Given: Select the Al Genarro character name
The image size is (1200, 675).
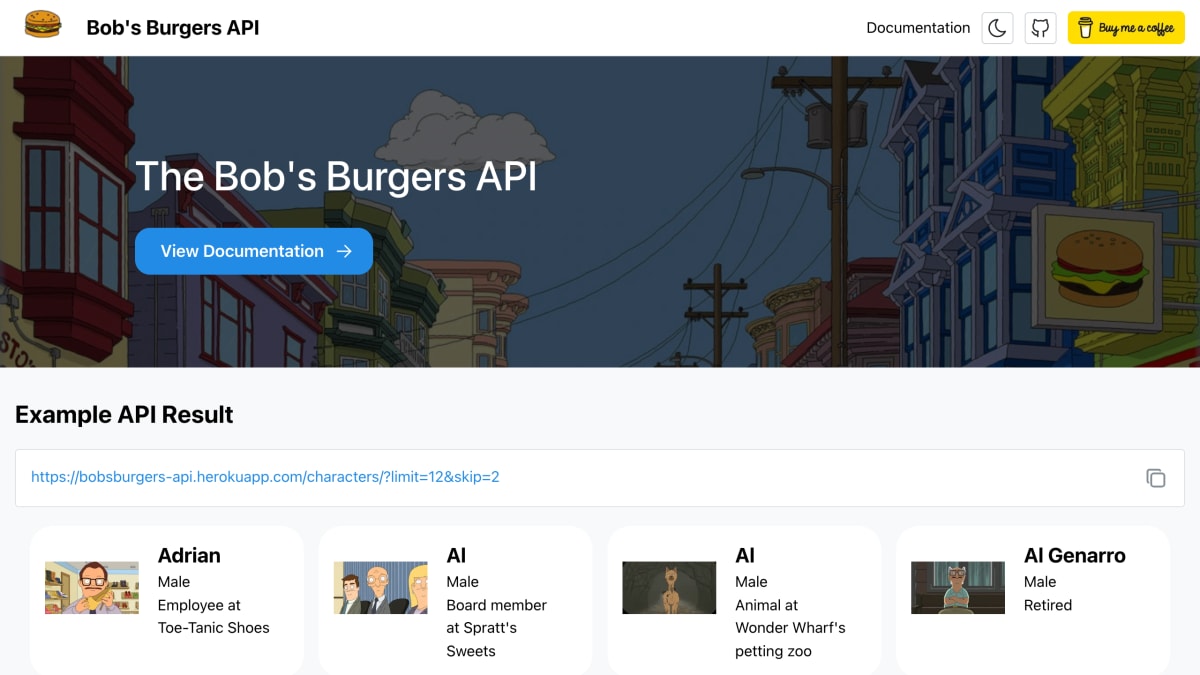Looking at the screenshot, I should click(x=1075, y=555).
